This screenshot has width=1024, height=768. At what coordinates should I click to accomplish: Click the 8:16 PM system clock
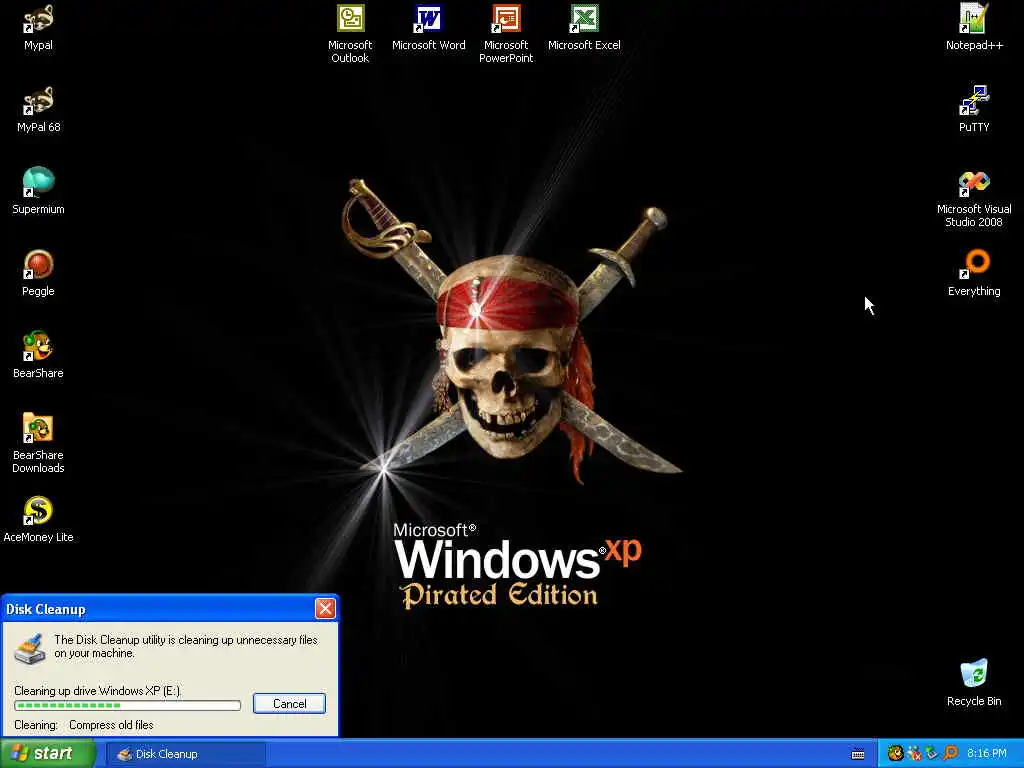986,754
